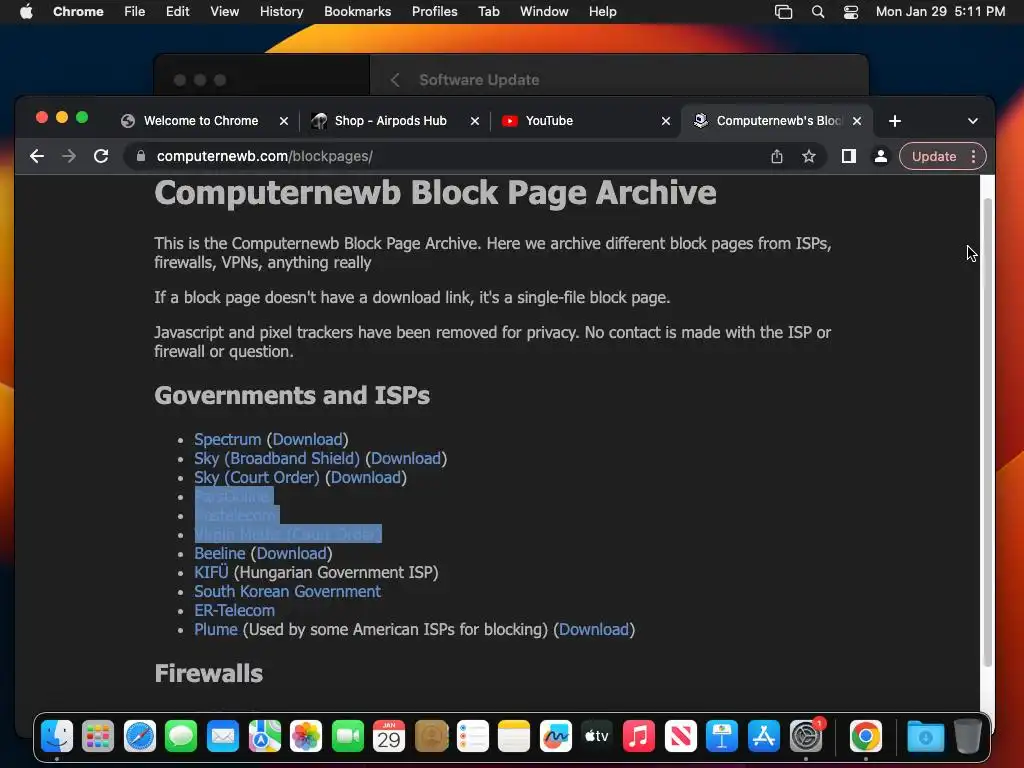Viewport: 1024px width, 768px height.
Task: Open Photos app in the Dock
Action: coord(306,737)
